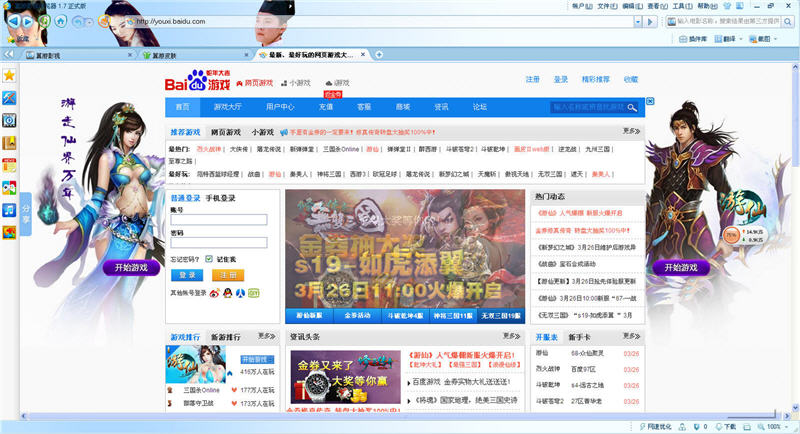Open the 编辑 menu
The width and height of the screenshot is (800, 434).
click(632, 6)
